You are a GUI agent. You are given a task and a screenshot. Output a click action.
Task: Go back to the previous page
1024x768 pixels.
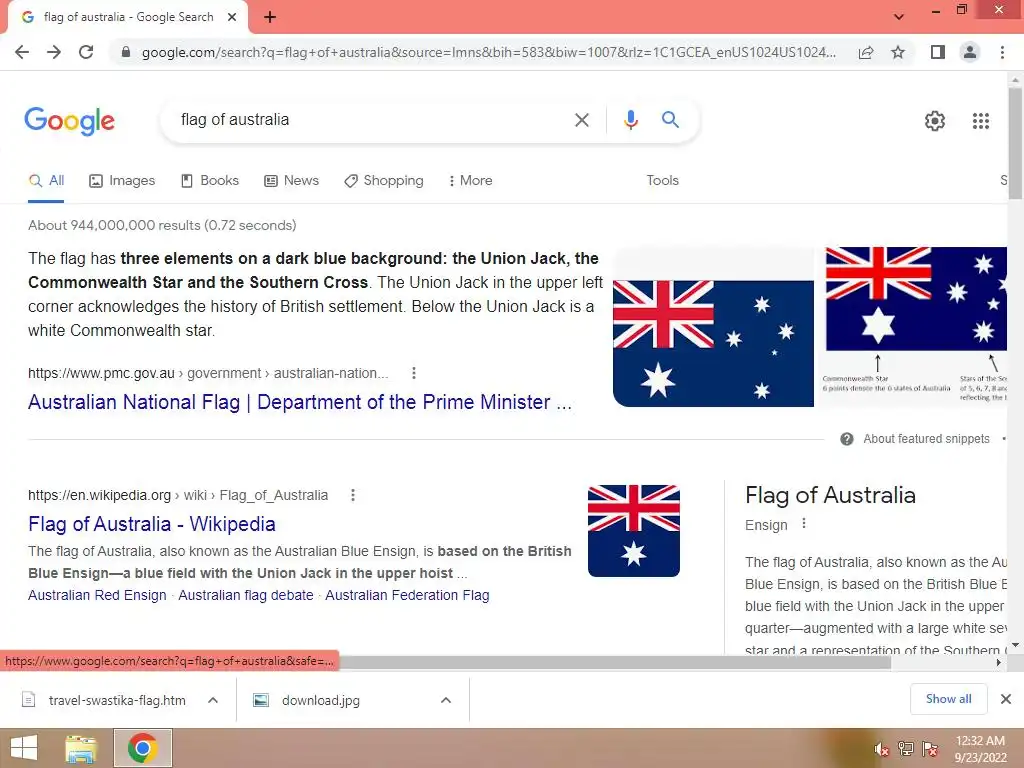click(22, 52)
